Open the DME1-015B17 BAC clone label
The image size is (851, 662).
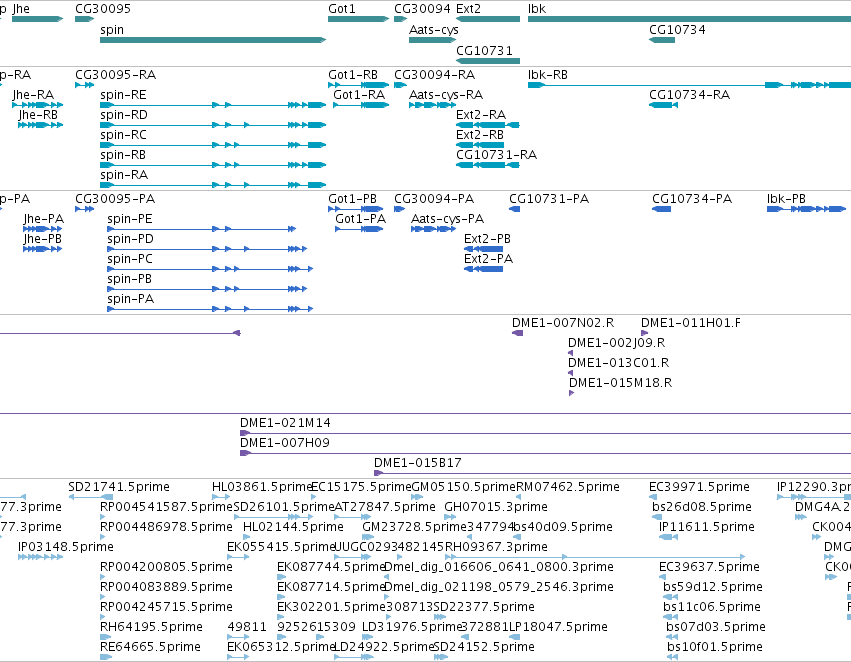pos(417,463)
